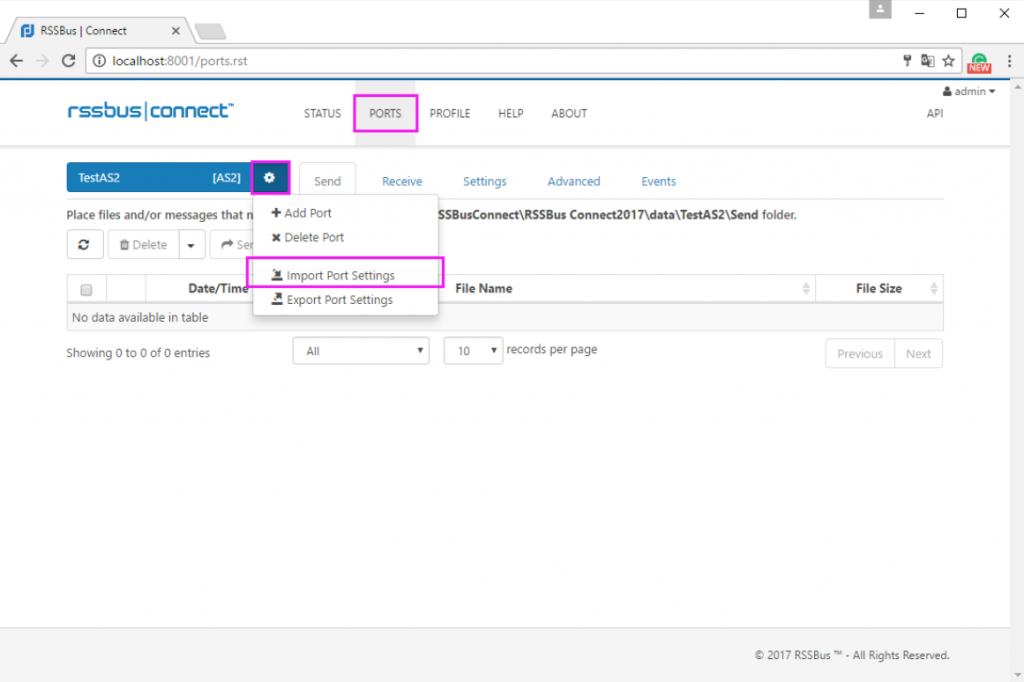Screen dimensions: 1024x682
Task: Select Import Port Settings from menu
Action: (x=340, y=275)
